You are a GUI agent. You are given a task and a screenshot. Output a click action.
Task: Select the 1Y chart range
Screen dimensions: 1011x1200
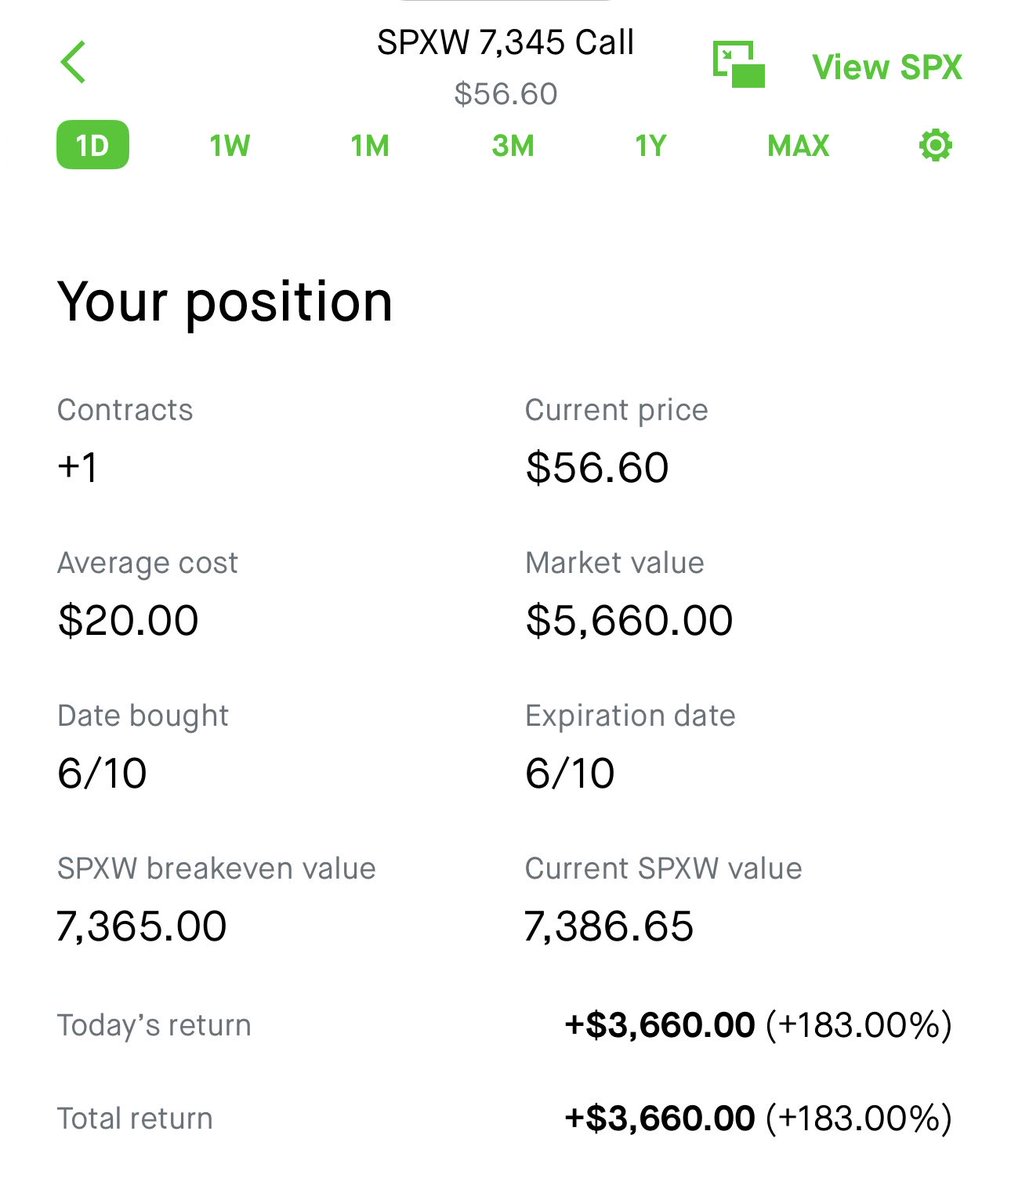650,146
